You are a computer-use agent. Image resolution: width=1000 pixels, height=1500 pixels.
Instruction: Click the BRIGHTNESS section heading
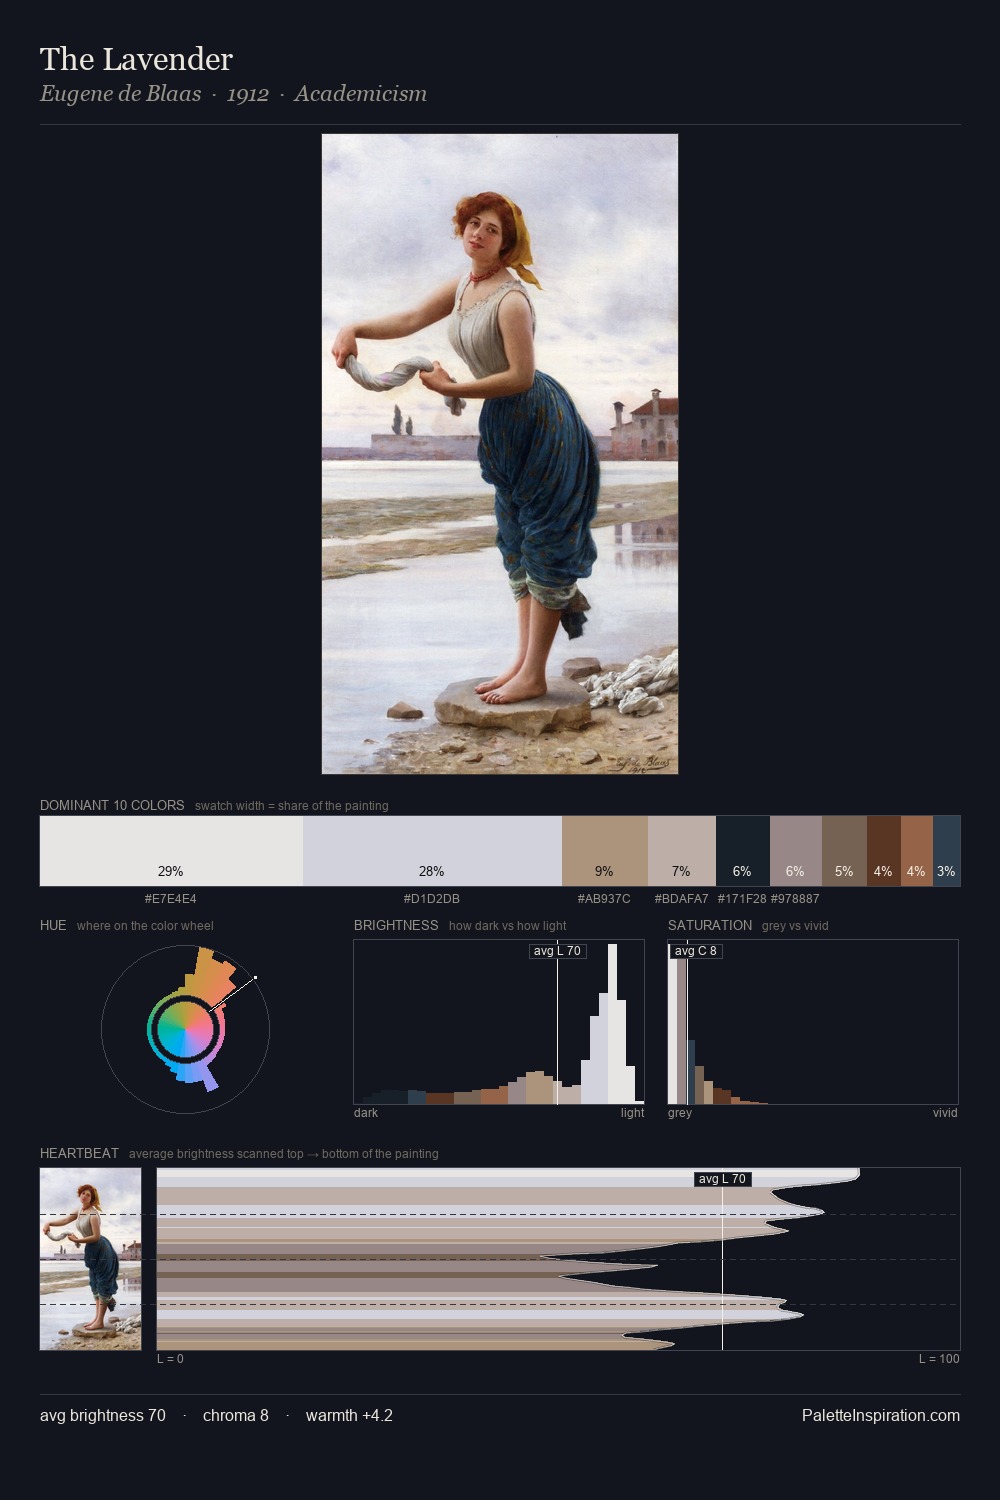tap(396, 925)
